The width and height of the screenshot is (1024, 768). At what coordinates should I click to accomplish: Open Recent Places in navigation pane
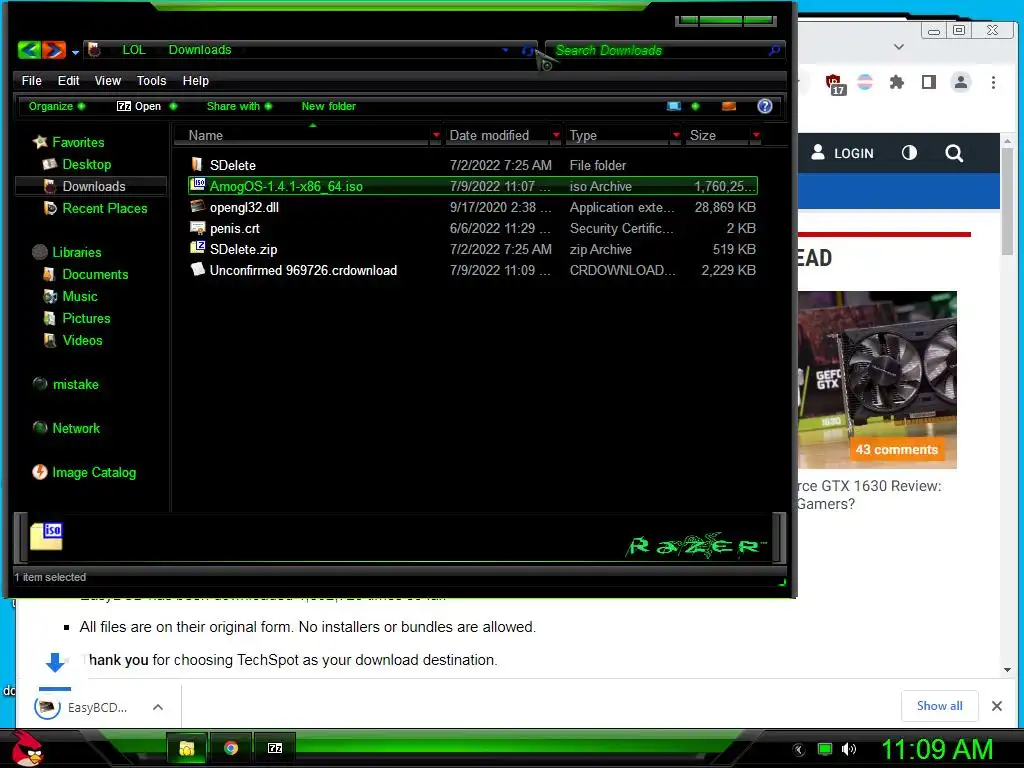(x=104, y=208)
